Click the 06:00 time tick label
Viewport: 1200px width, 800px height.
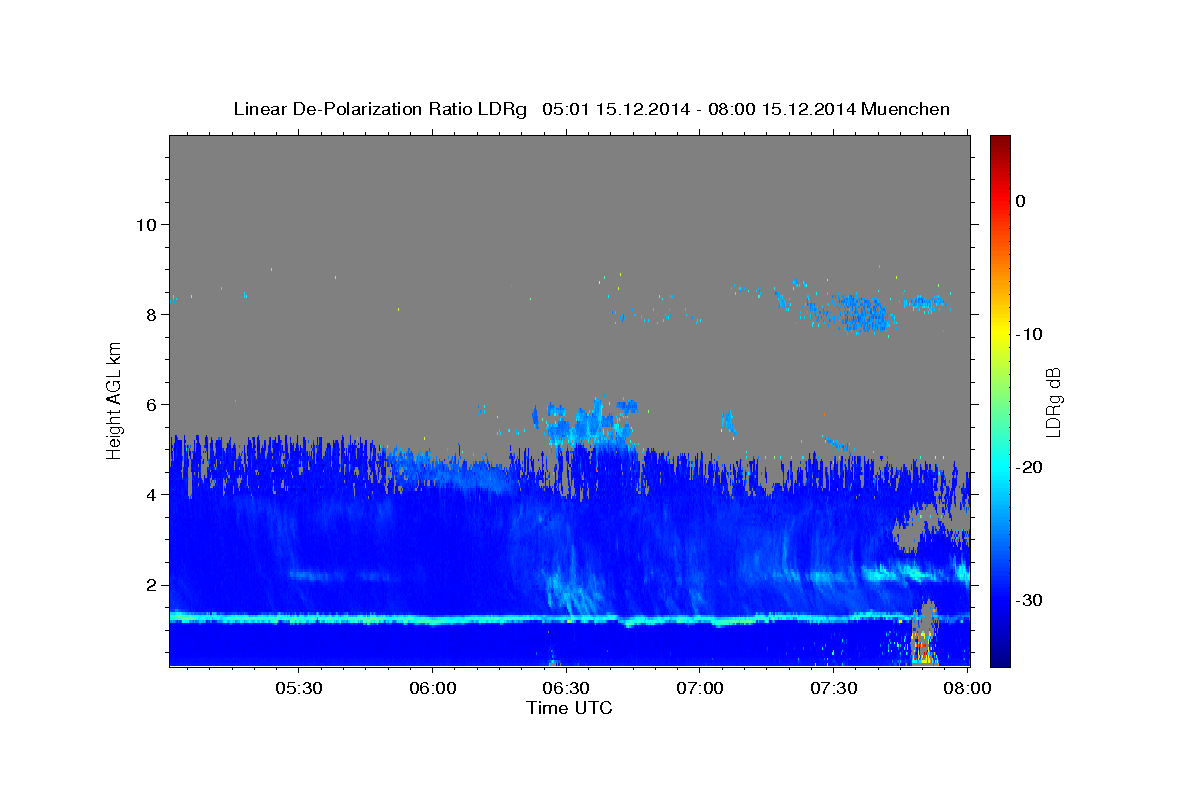tap(433, 689)
